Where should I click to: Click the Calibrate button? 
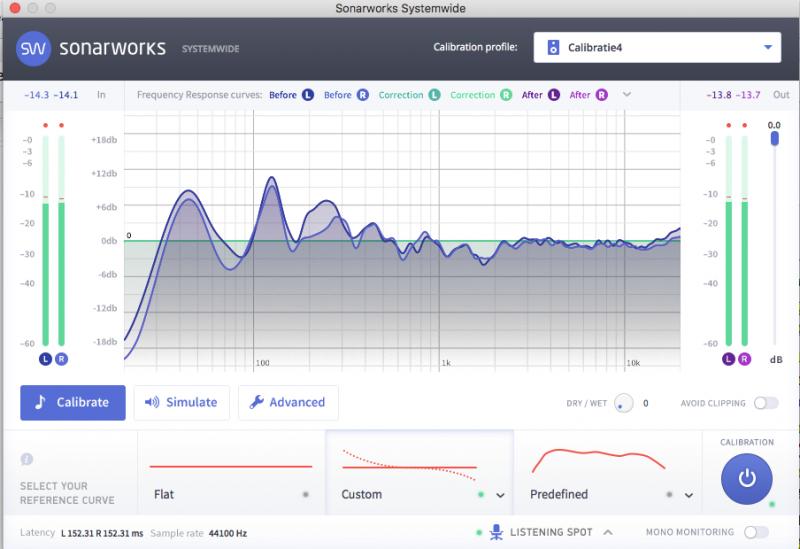(73, 403)
